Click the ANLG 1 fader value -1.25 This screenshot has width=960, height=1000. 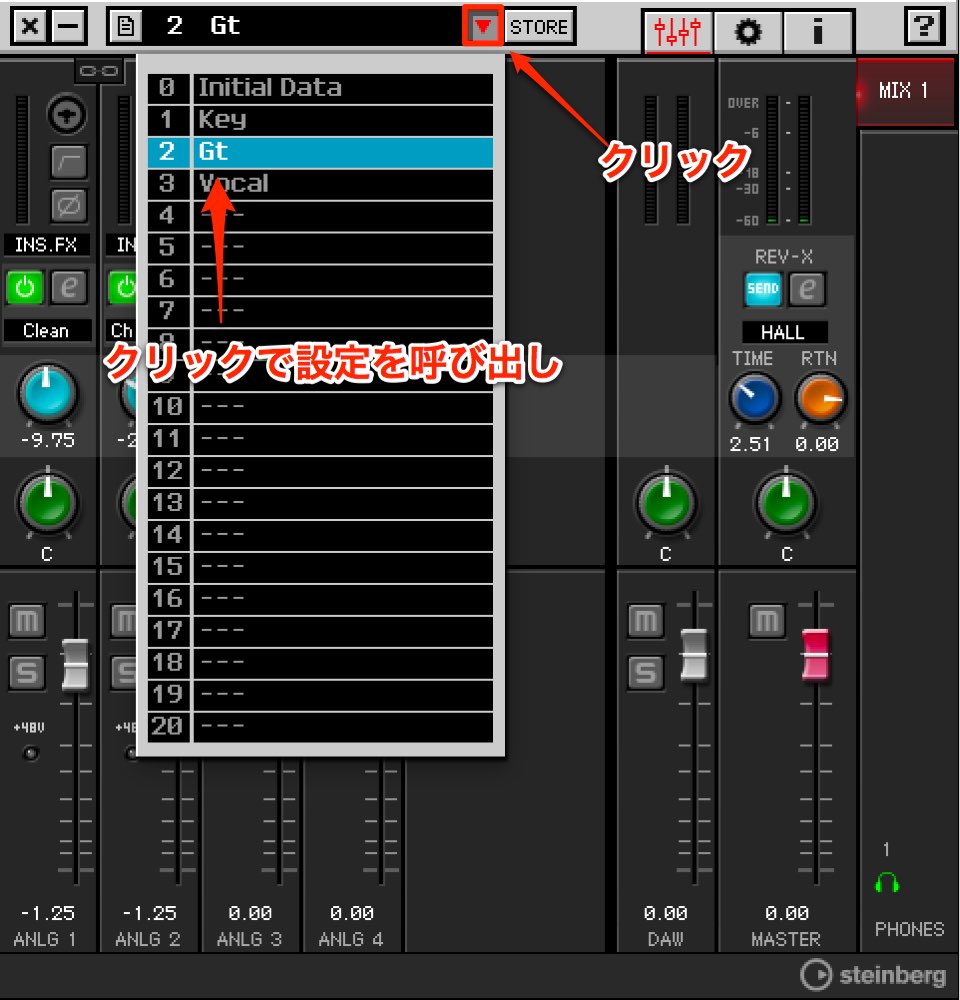(47, 913)
